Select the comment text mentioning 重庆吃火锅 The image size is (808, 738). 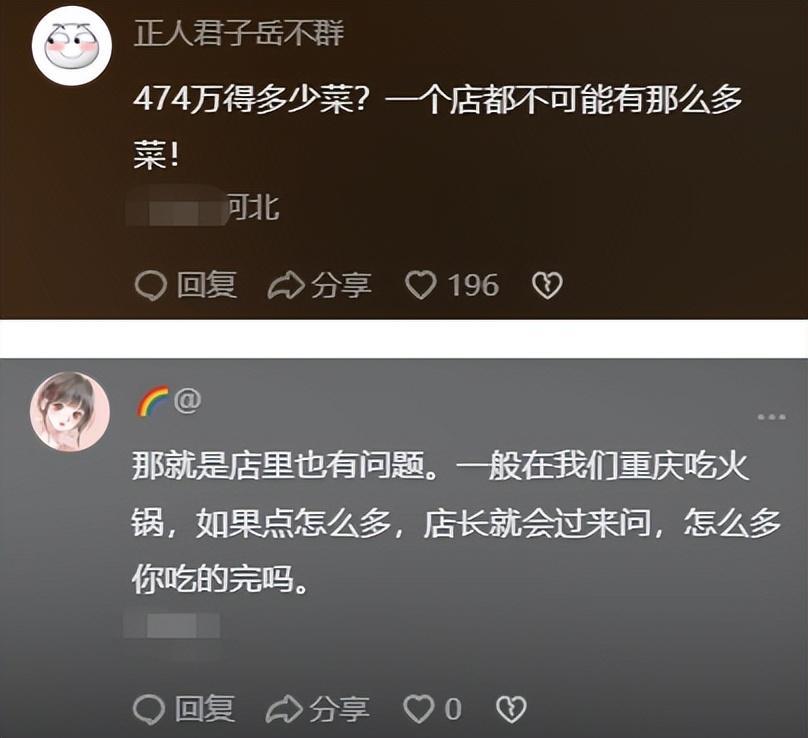457,523
